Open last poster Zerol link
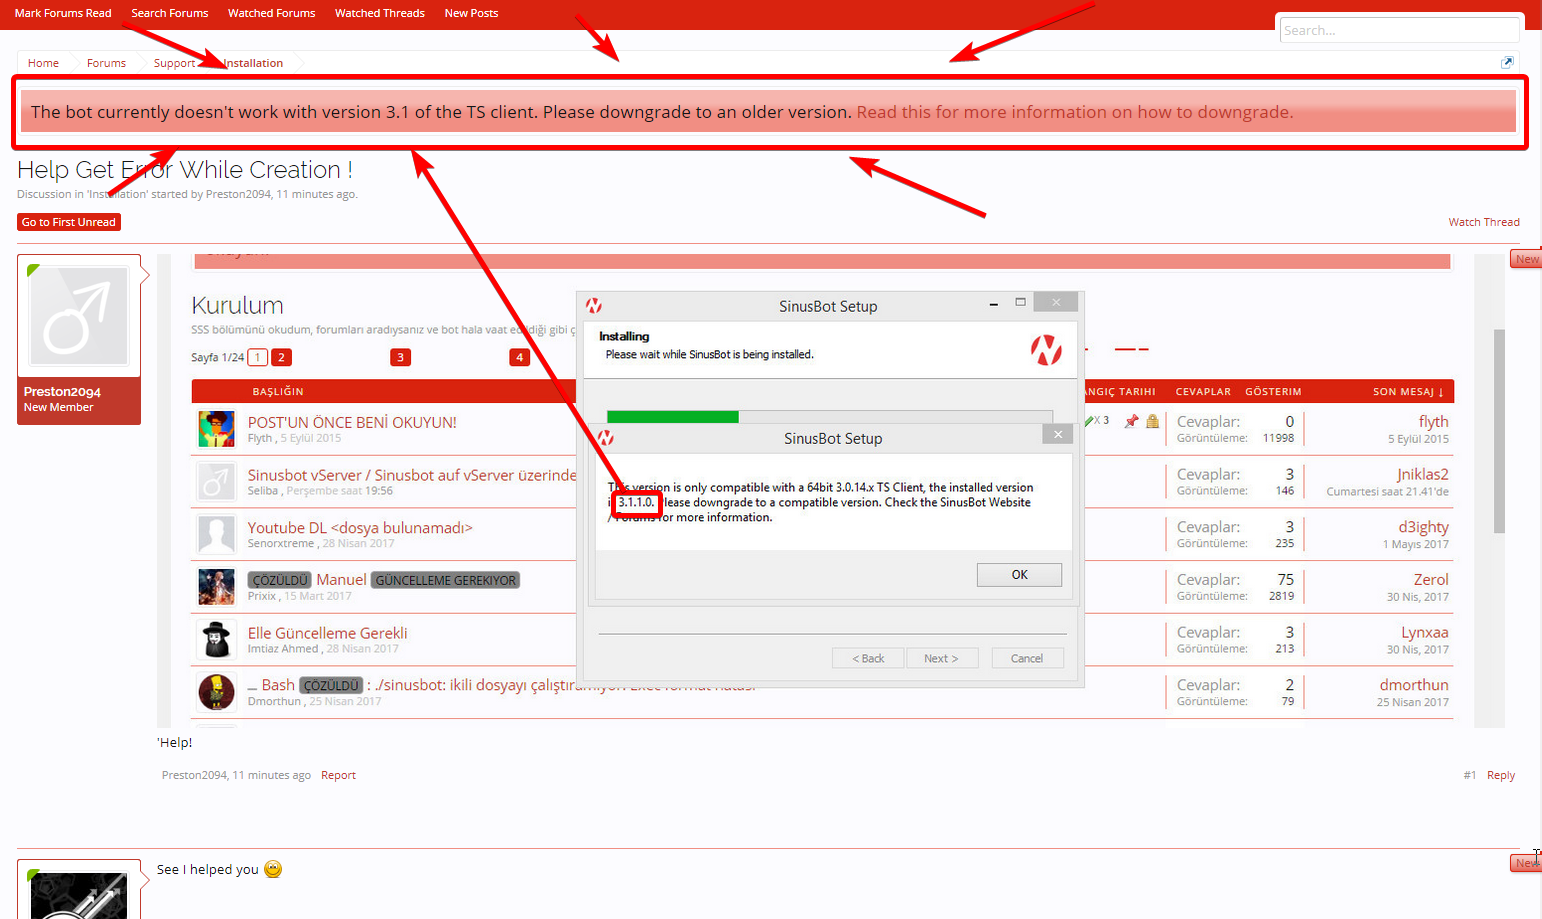 pos(1431,580)
